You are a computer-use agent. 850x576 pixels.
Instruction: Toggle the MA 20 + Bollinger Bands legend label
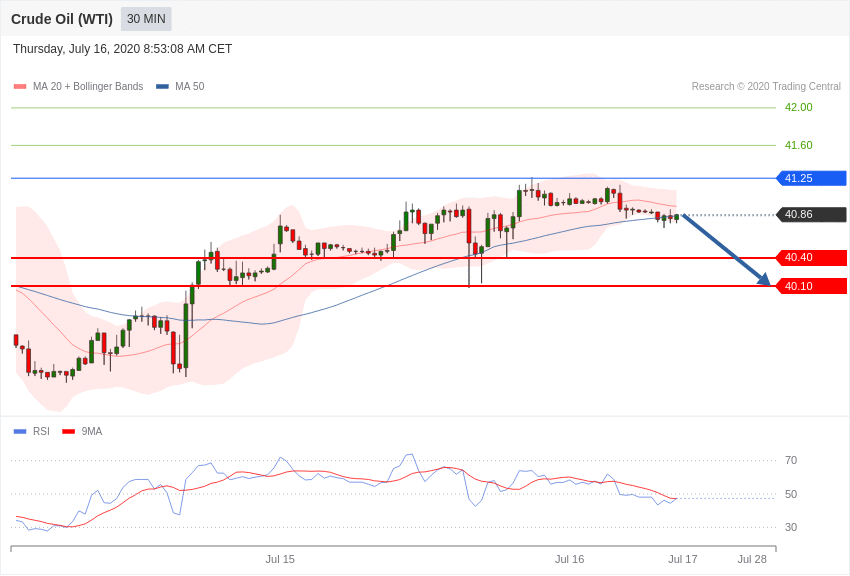(x=88, y=87)
